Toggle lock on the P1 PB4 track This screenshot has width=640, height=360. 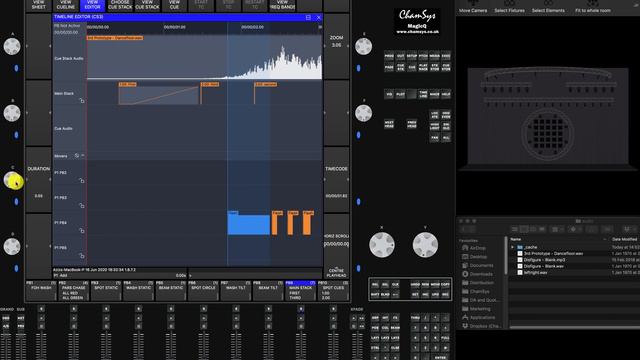(82, 231)
